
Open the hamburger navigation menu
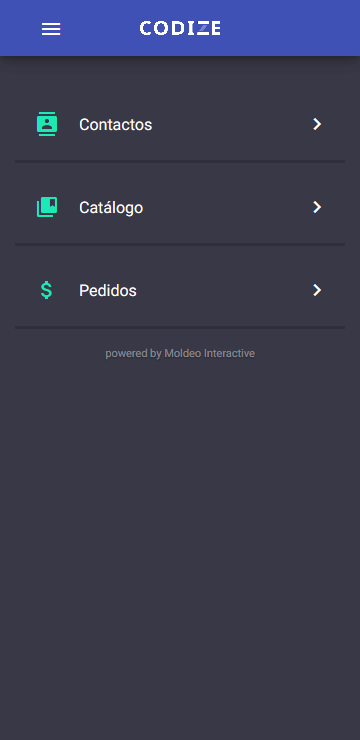51,29
